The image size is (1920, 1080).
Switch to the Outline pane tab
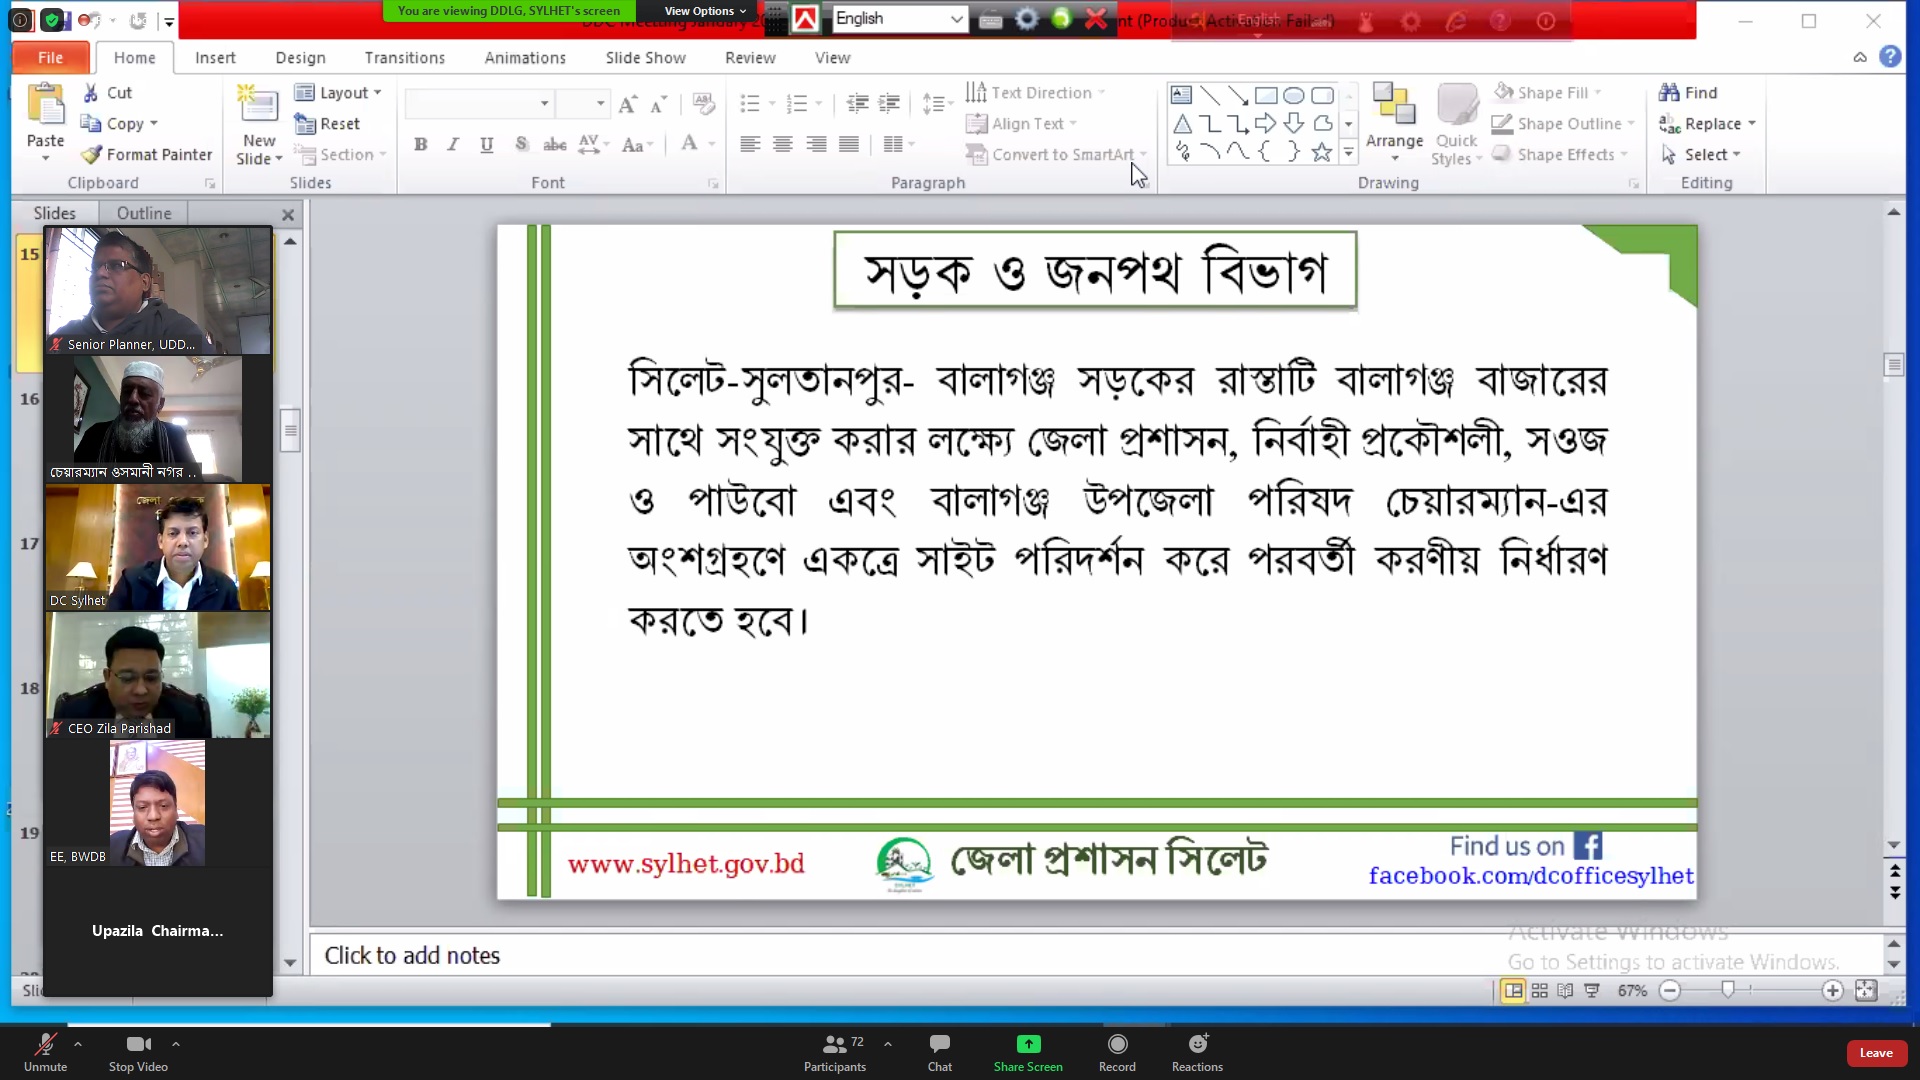click(144, 213)
